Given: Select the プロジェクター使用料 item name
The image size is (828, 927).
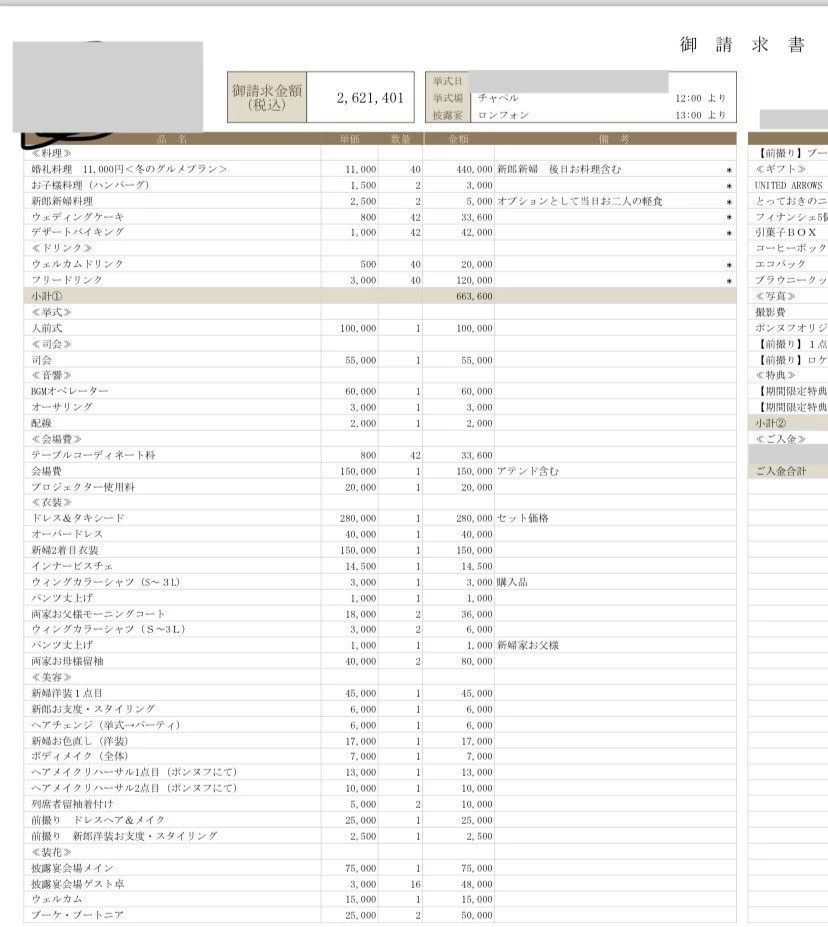Looking at the screenshot, I should [x=83, y=486].
